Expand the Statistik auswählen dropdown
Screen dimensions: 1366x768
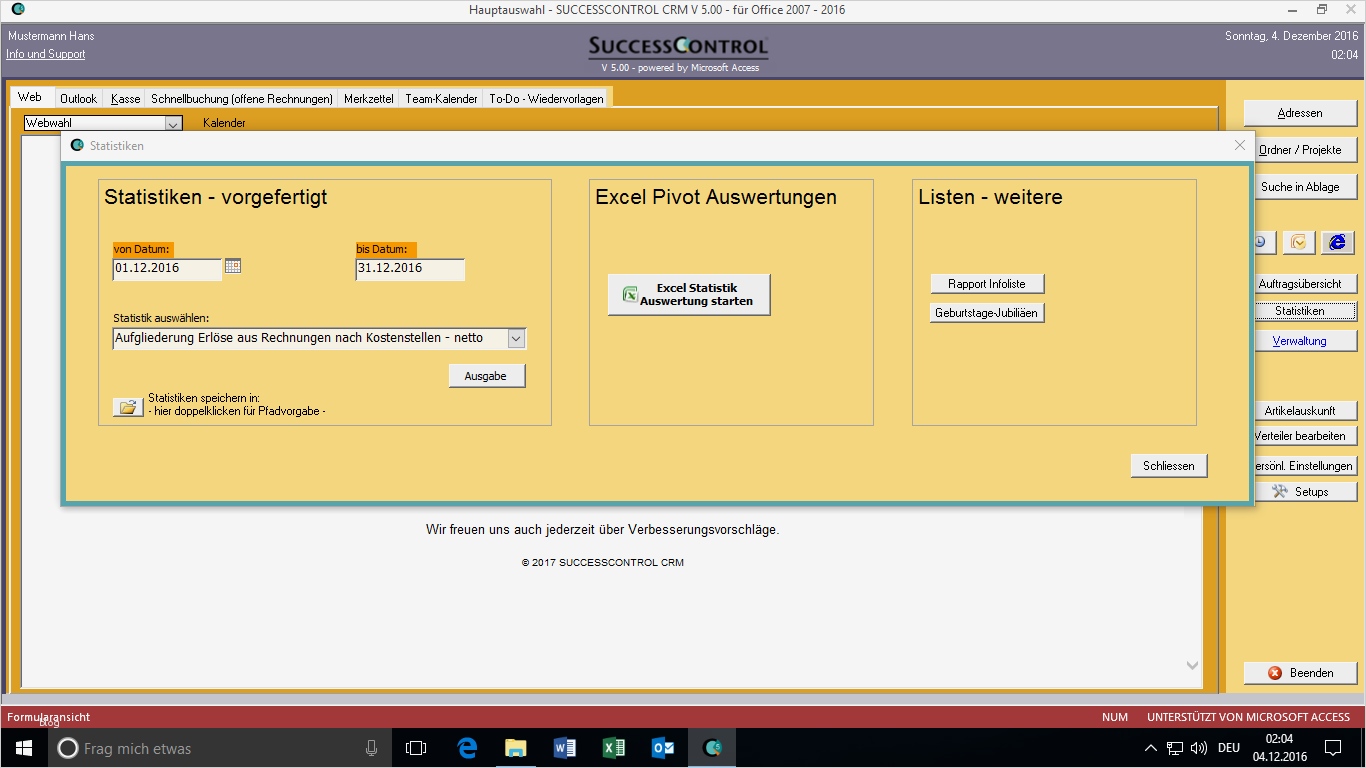click(x=516, y=339)
